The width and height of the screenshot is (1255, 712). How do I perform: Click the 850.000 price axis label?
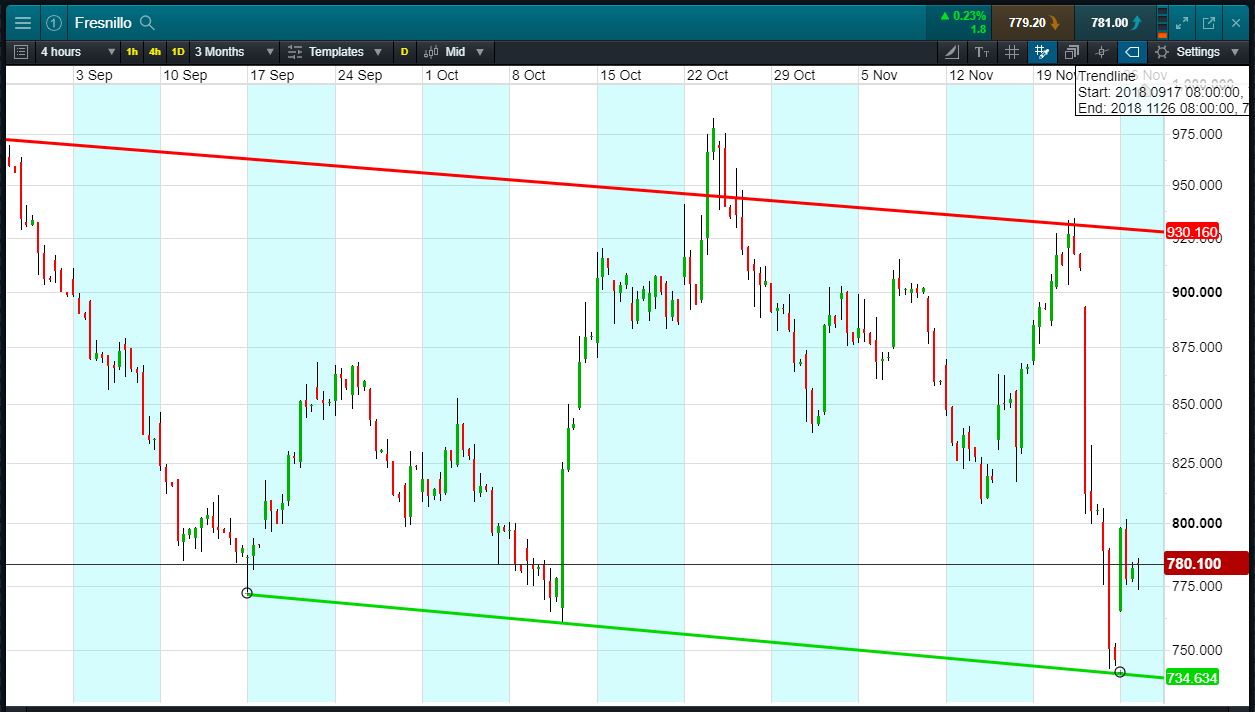tap(1195, 404)
